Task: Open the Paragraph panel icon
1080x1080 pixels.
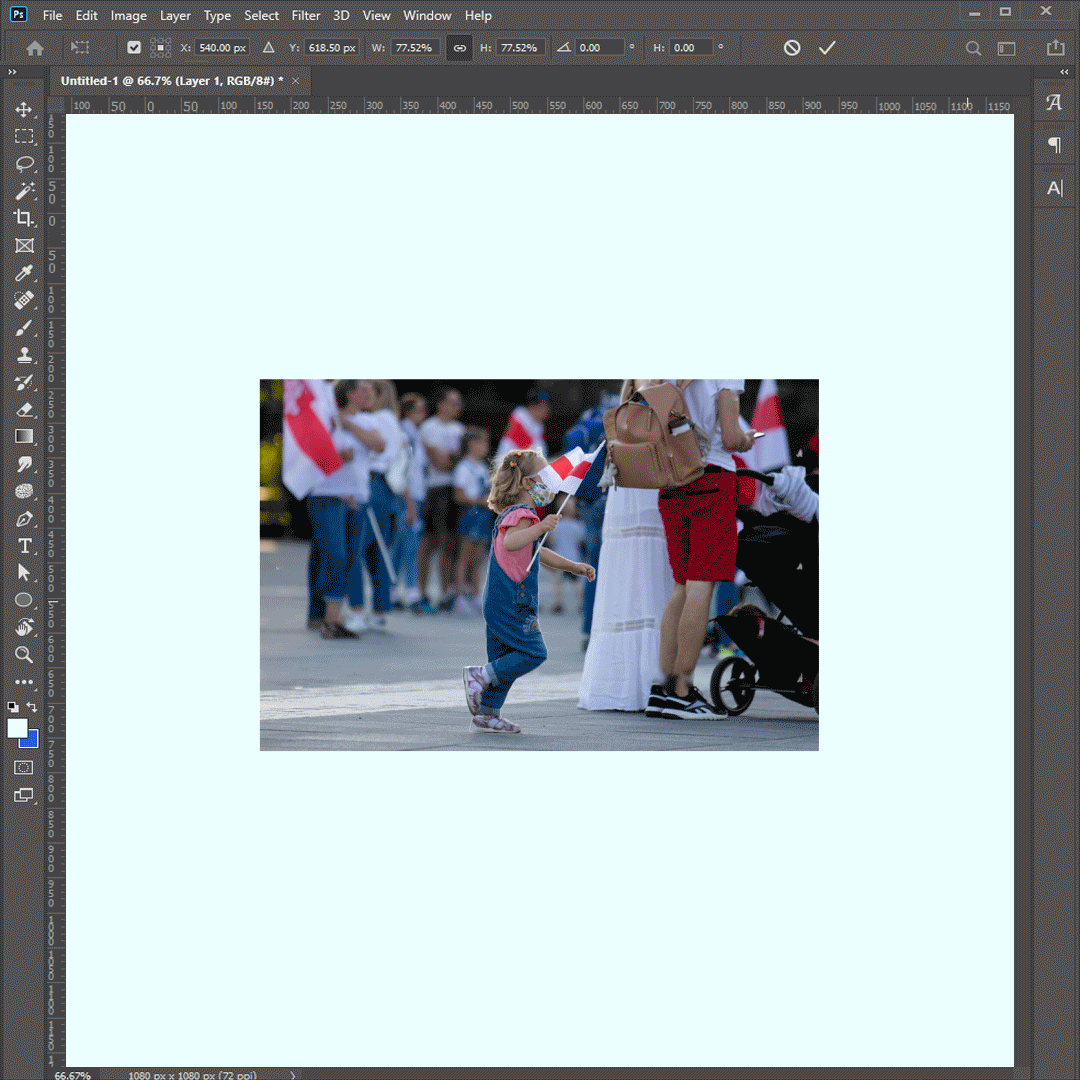Action: click(x=1054, y=145)
